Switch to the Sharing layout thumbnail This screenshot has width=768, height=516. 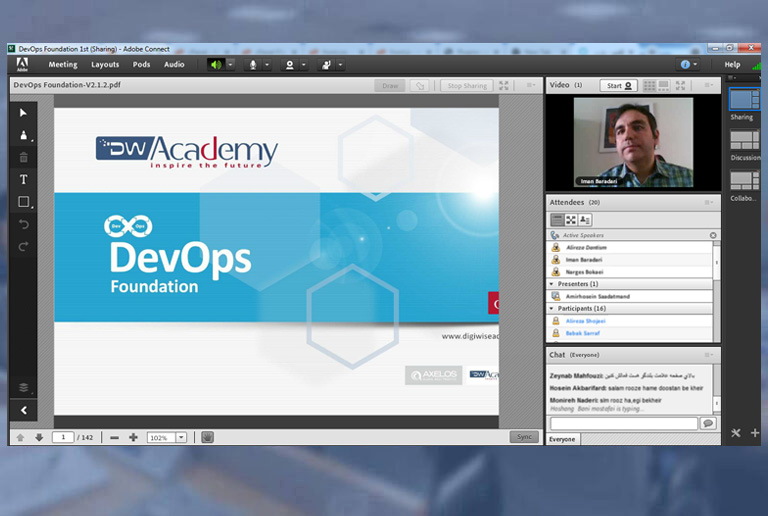744,99
